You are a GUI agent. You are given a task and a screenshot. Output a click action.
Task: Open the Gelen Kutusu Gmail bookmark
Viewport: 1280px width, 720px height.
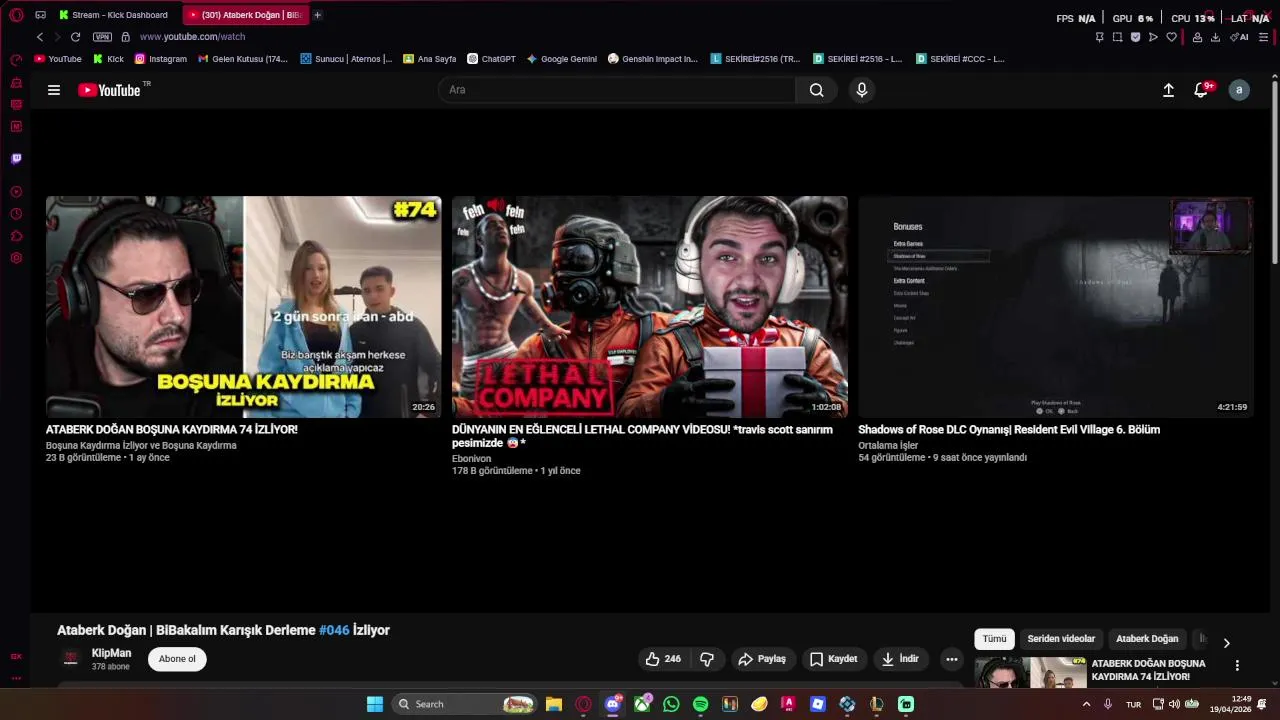(243, 59)
